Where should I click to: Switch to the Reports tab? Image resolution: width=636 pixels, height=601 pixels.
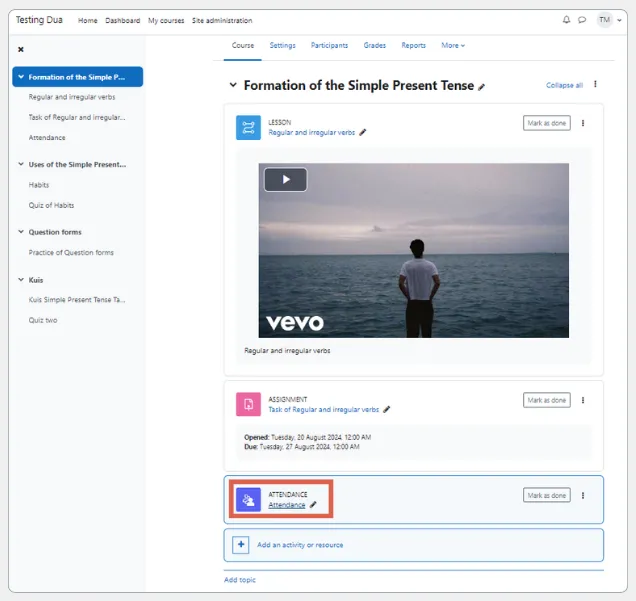413,45
